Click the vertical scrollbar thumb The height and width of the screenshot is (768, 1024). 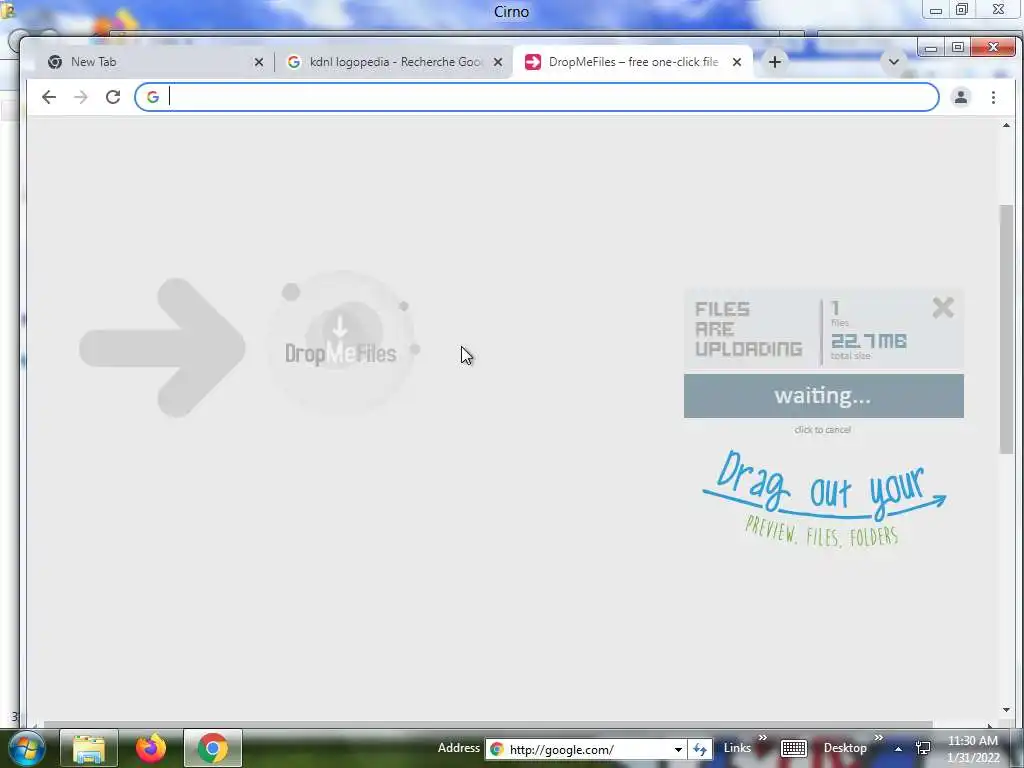1006,328
